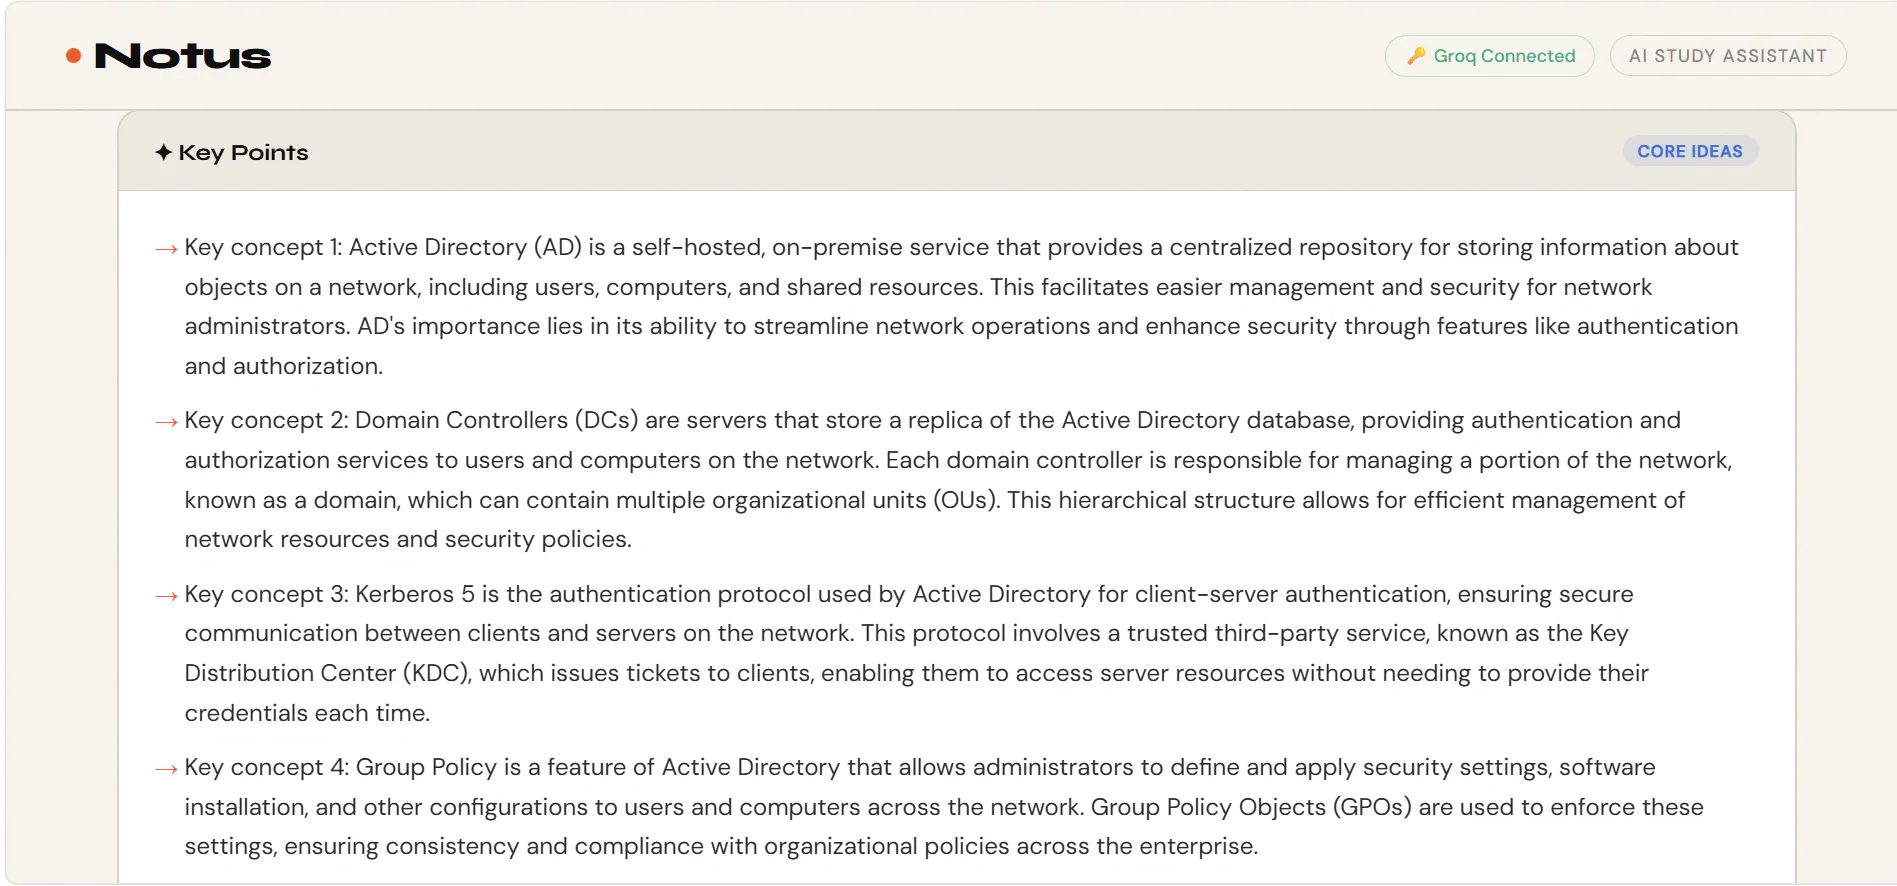
Task: Open the Groq Connected status badge
Action: pyautogui.click(x=1490, y=56)
